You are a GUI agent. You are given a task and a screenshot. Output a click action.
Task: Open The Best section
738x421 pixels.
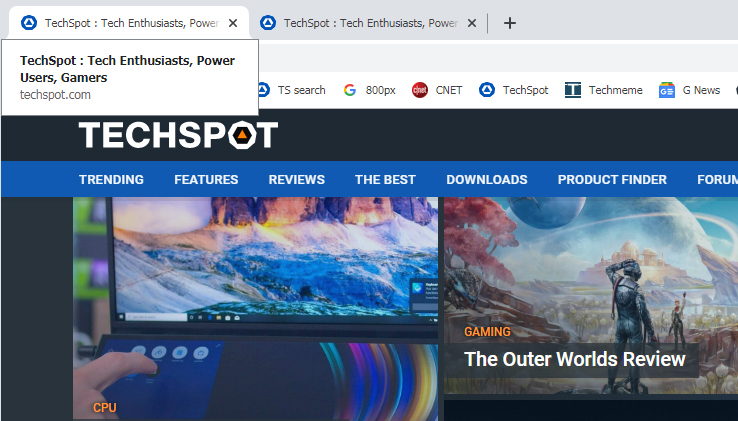pyautogui.click(x=385, y=179)
